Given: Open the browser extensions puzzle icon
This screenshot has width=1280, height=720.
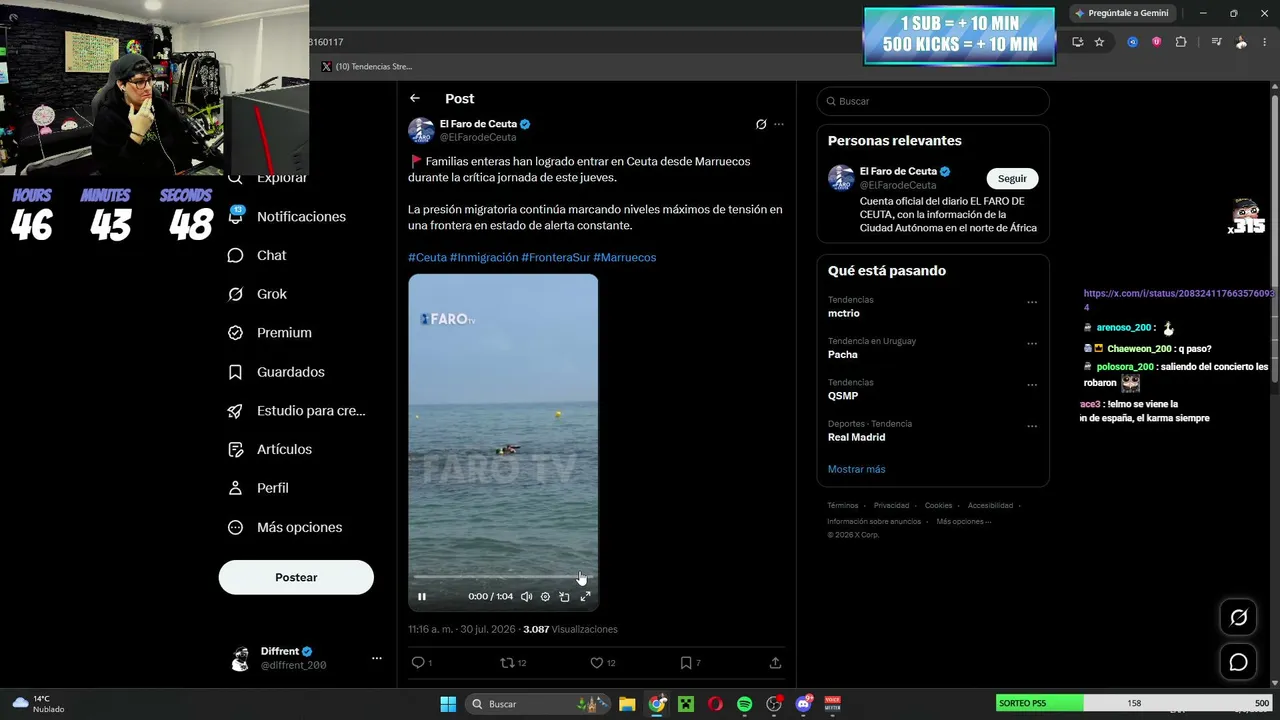Looking at the screenshot, I should tap(1181, 42).
